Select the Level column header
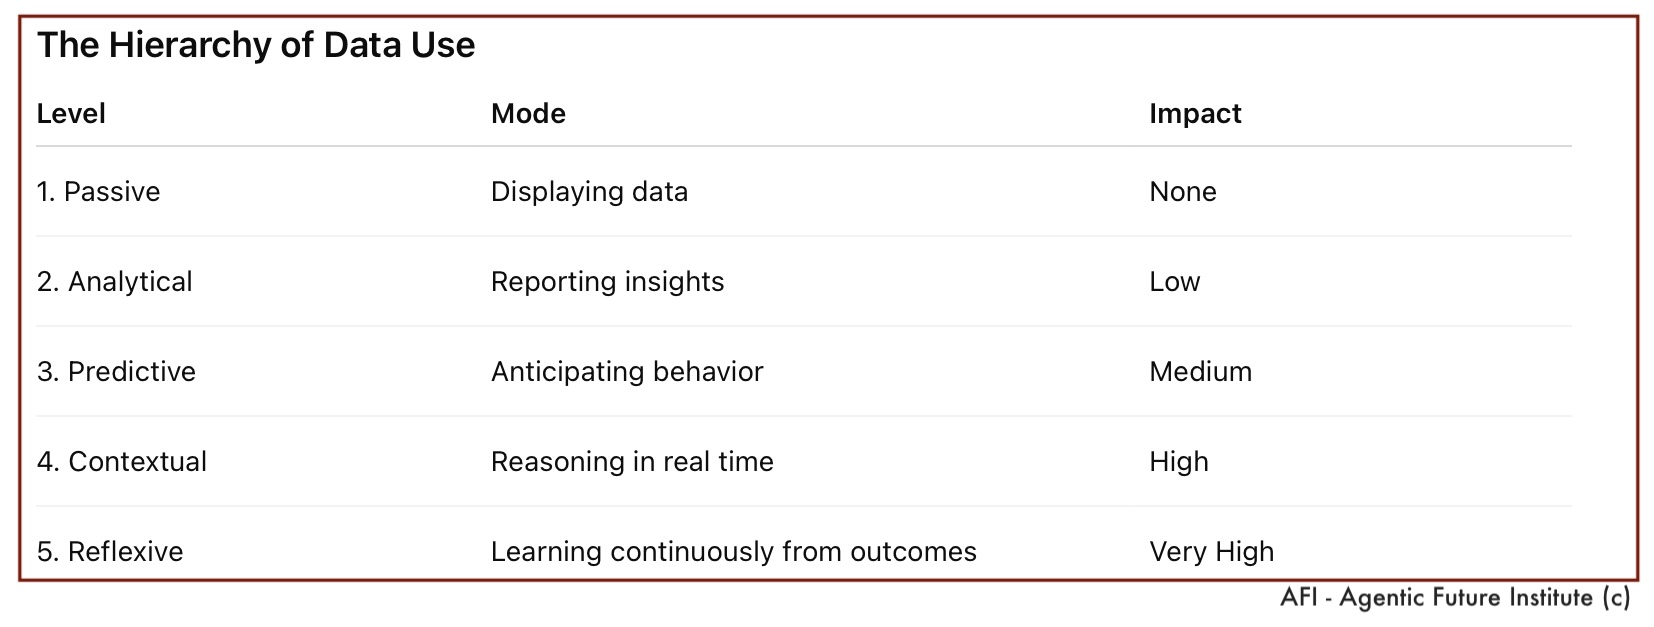Screen dimensions: 1654x627 coord(71,114)
